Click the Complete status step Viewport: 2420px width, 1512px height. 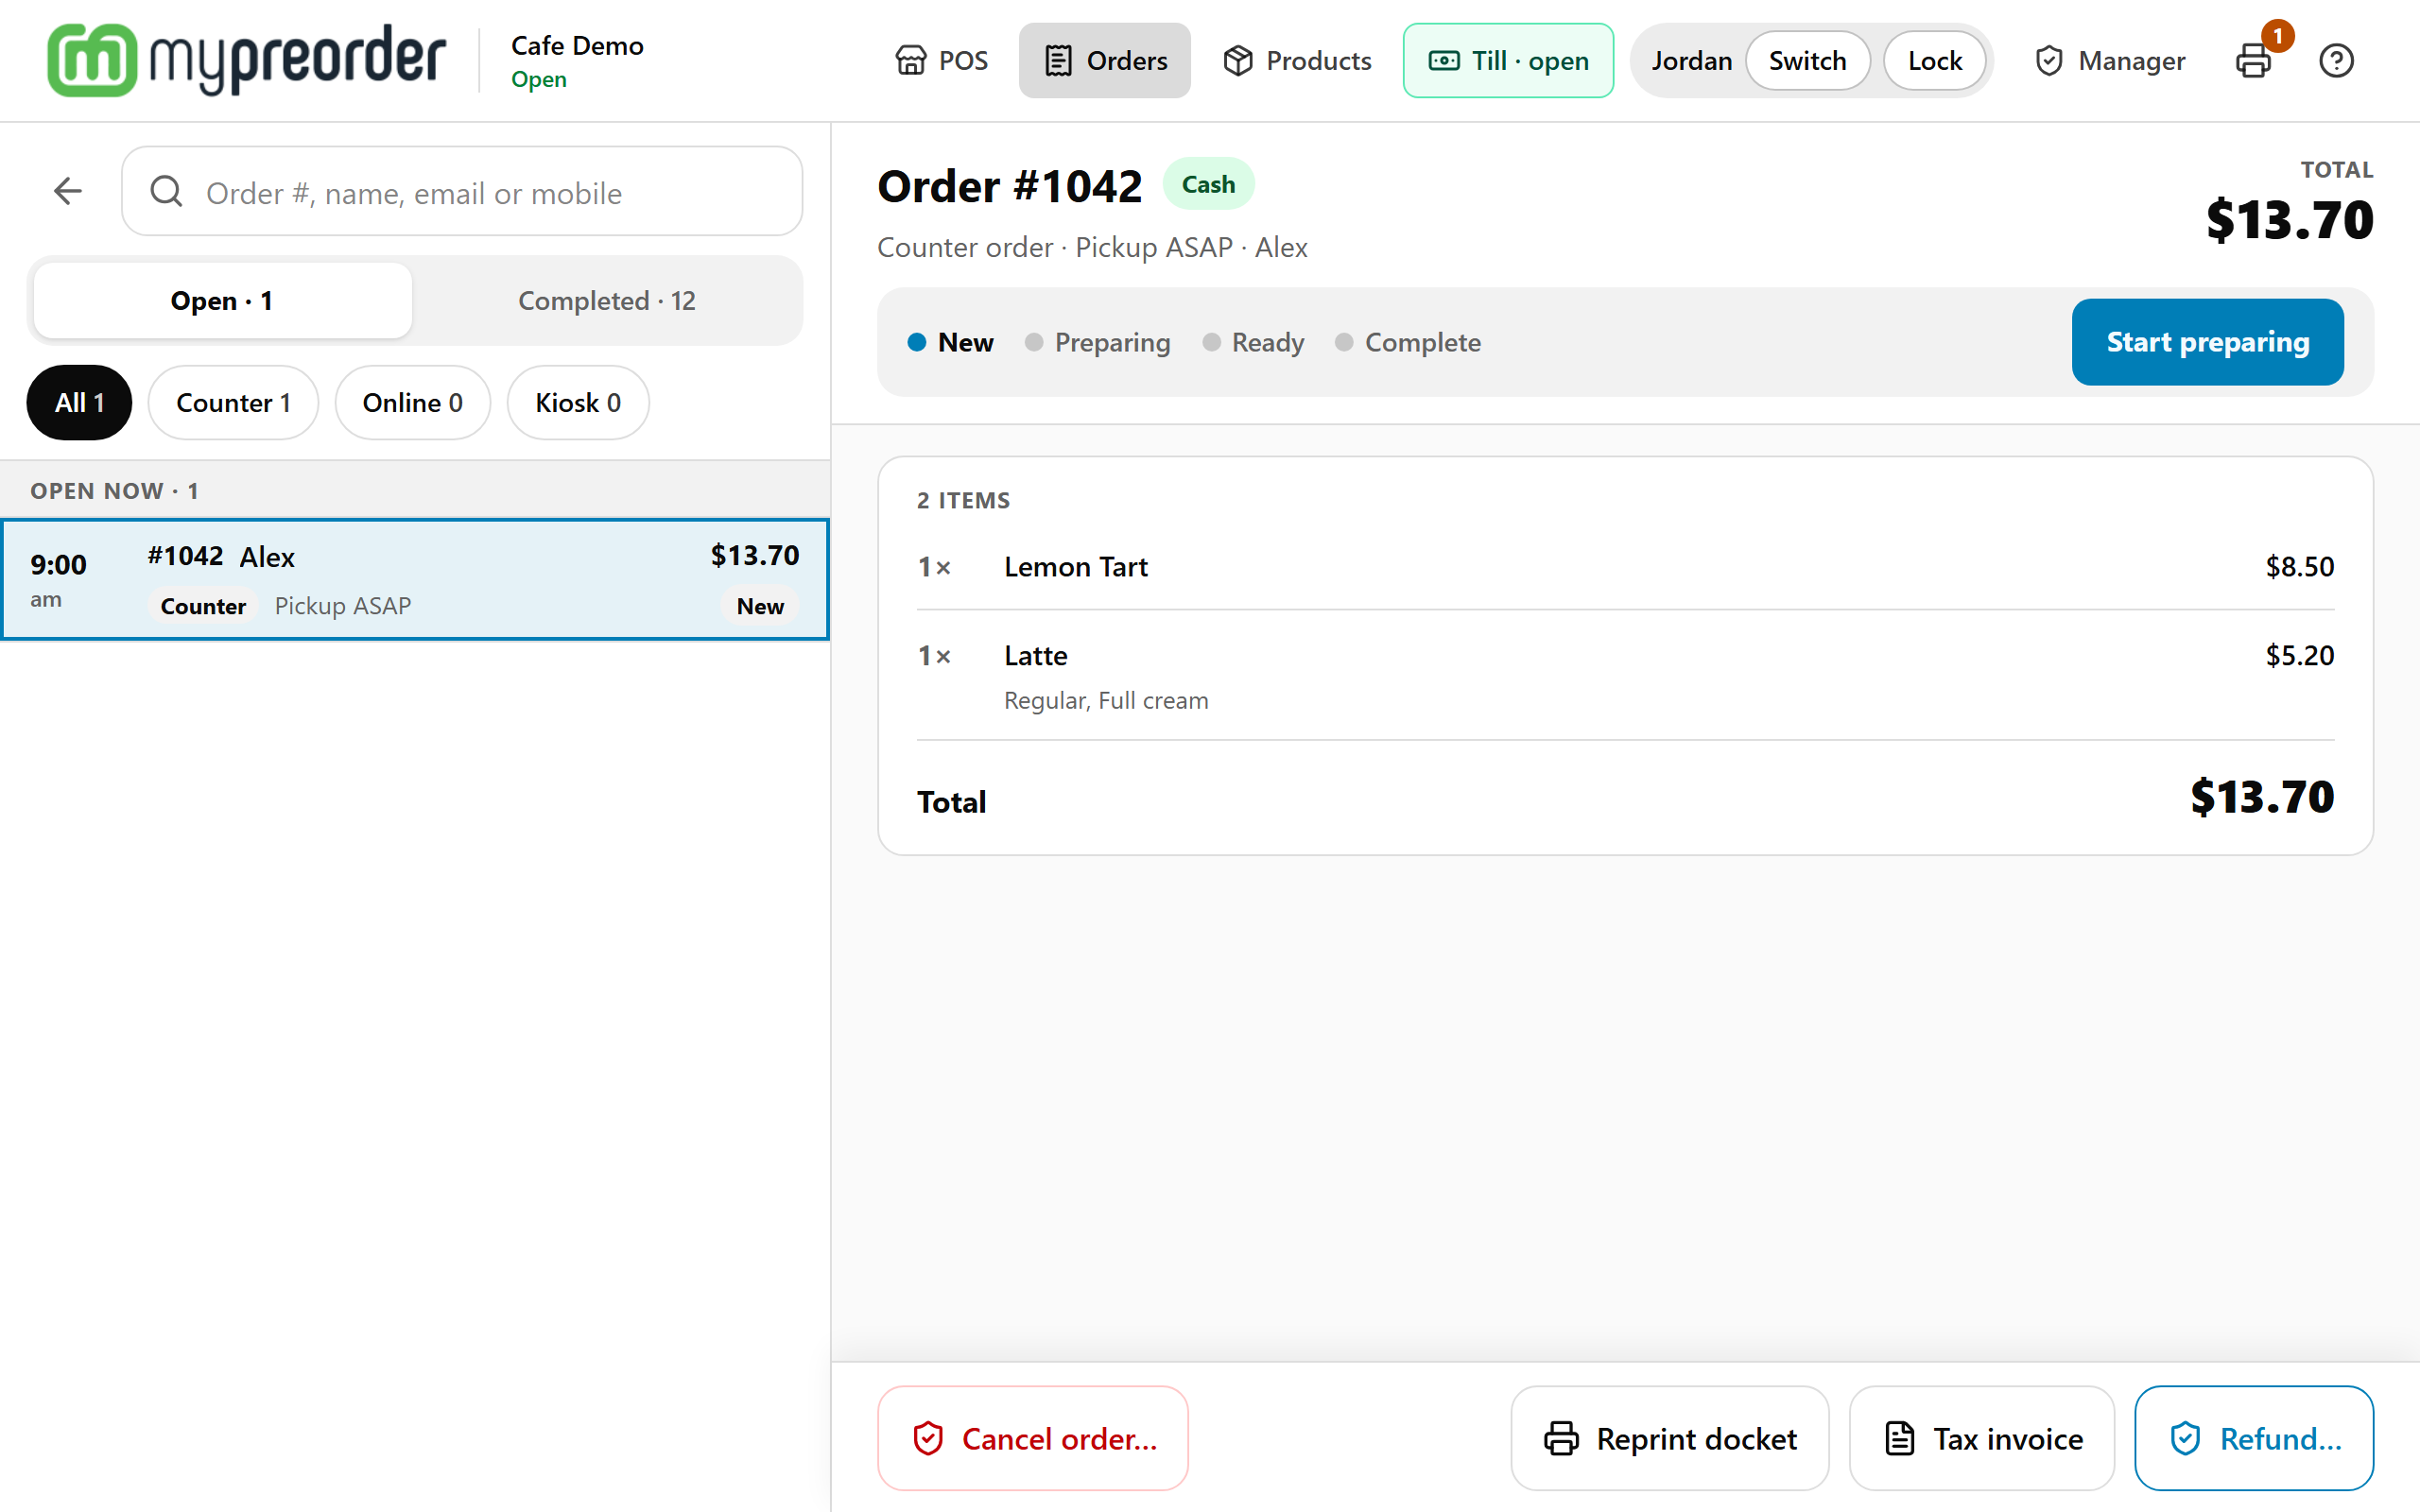click(1407, 342)
